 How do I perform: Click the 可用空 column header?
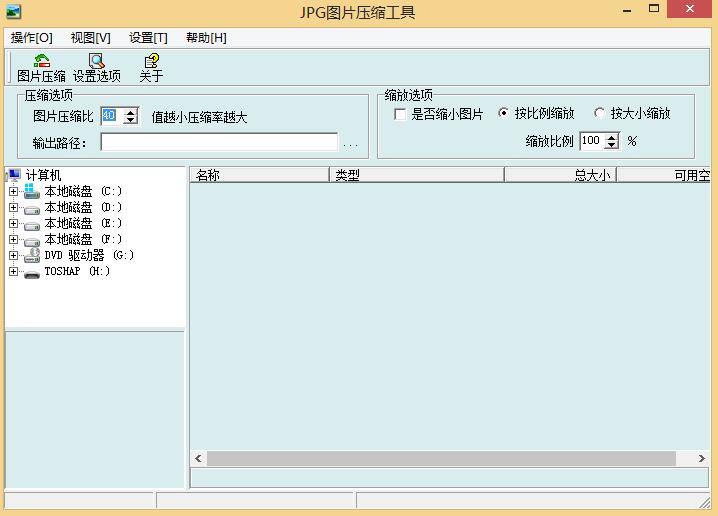coord(664,175)
